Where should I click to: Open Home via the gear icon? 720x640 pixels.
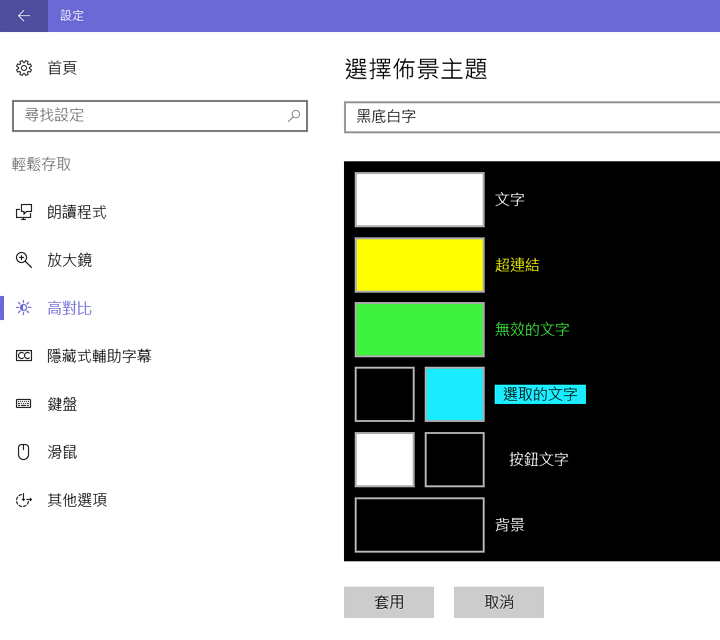[x=24, y=68]
